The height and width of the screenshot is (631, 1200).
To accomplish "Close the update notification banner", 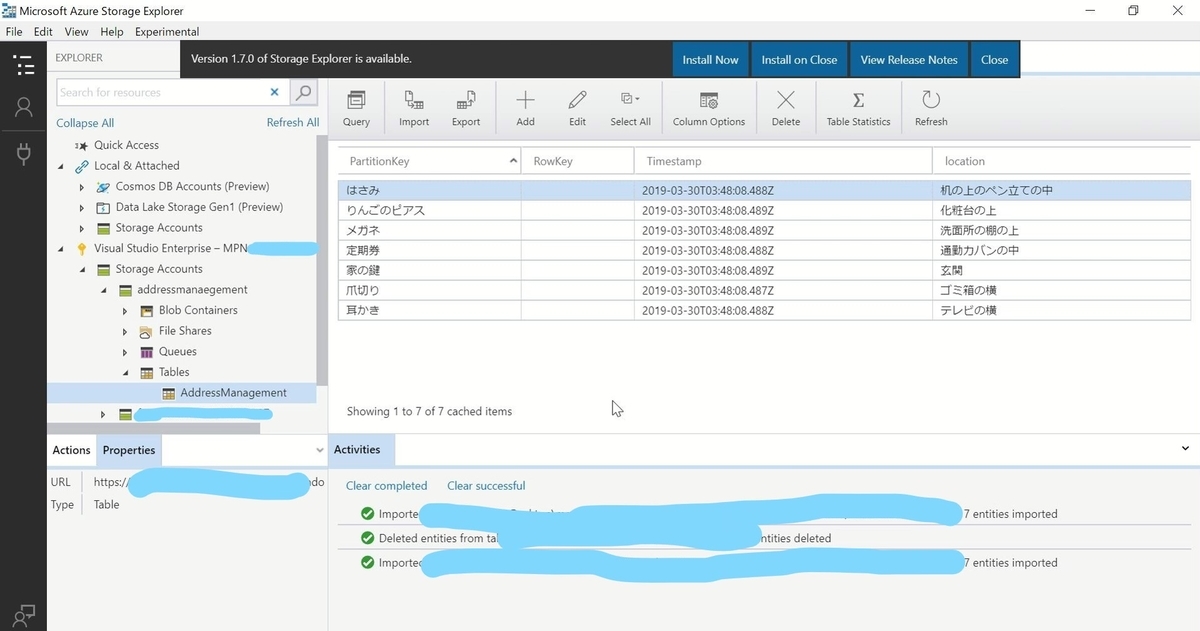I will pos(995,60).
